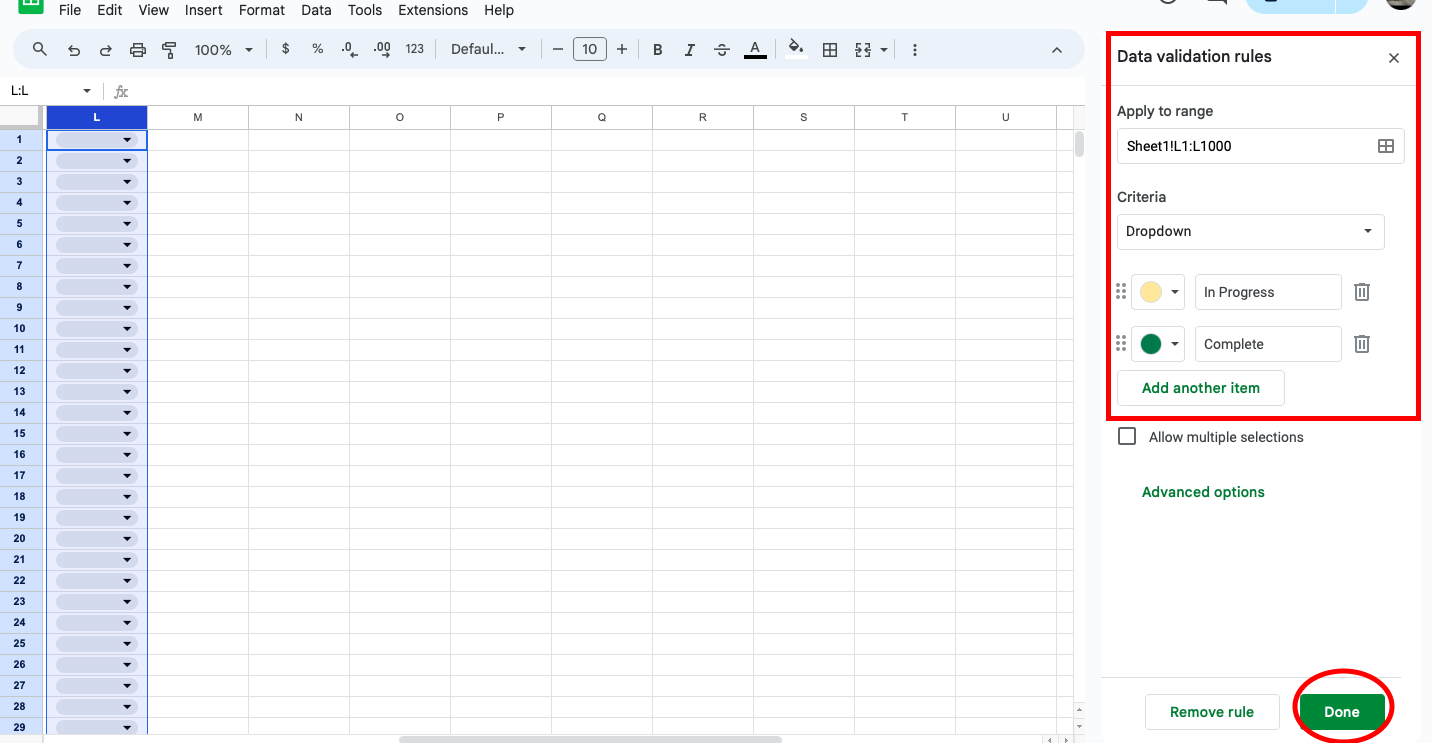Toggle strikethrough formatting

point(722,49)
